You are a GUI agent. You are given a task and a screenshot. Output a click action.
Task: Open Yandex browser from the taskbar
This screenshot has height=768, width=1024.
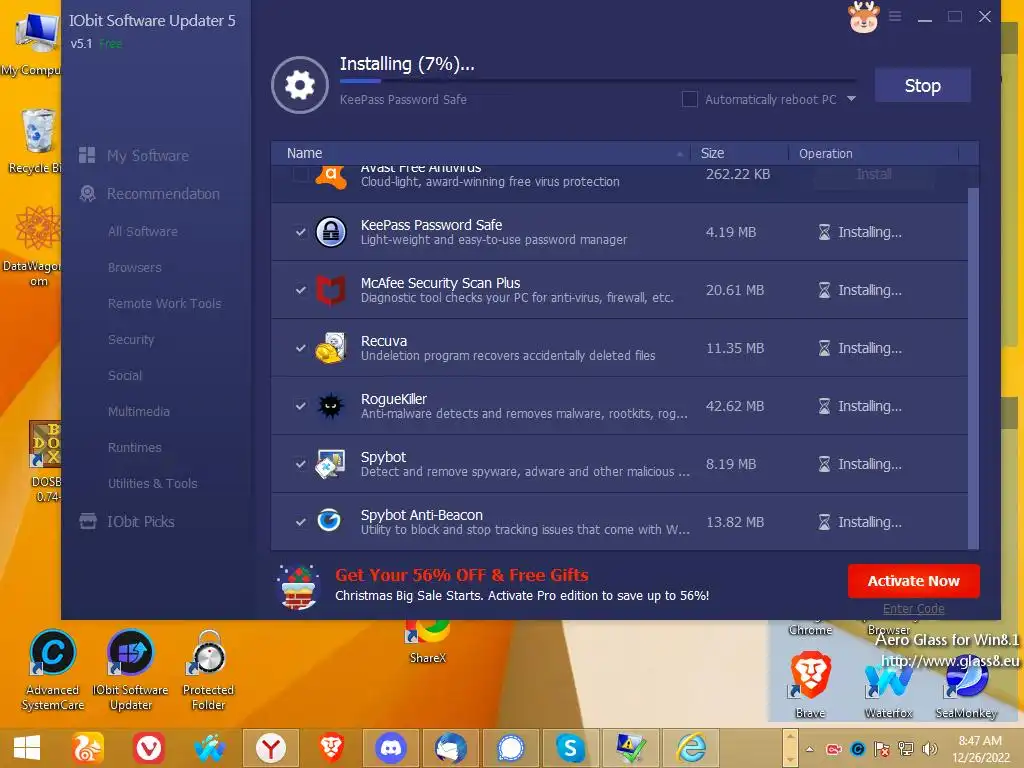pos(270,748)
